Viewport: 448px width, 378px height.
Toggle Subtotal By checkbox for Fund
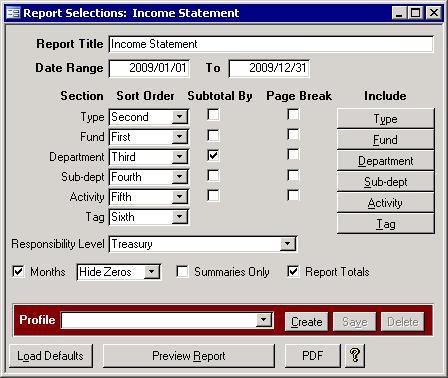(213, 135)
